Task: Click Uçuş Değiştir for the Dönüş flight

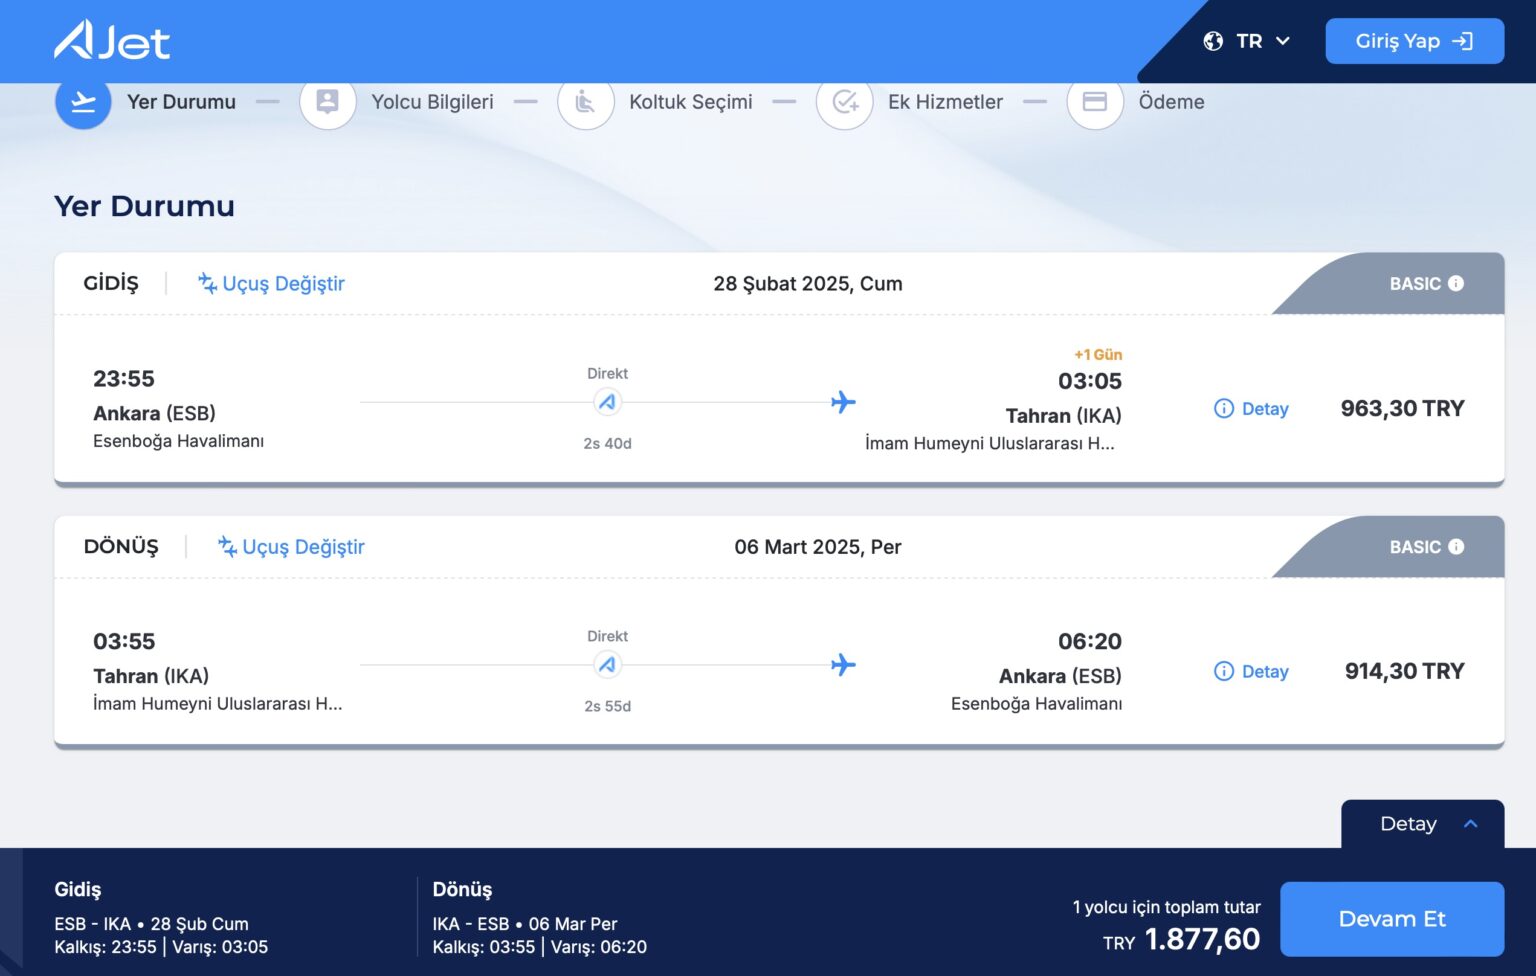Action: click(291, 547)
